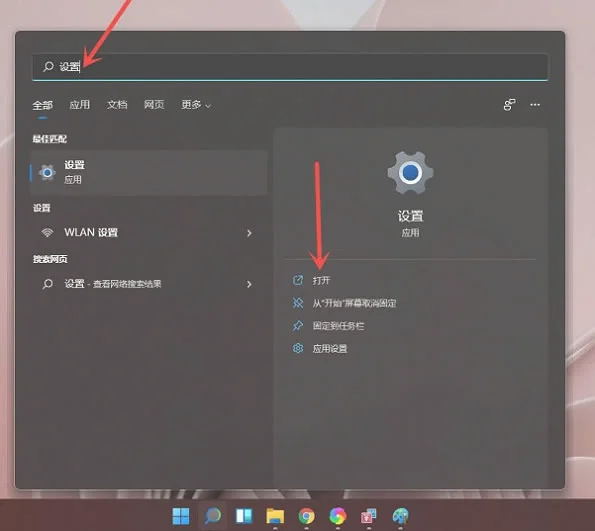Image resolution: width=595 pixels, height=531 pixels.
Task: Click the search box containing 设置
Action: [290, 67]
